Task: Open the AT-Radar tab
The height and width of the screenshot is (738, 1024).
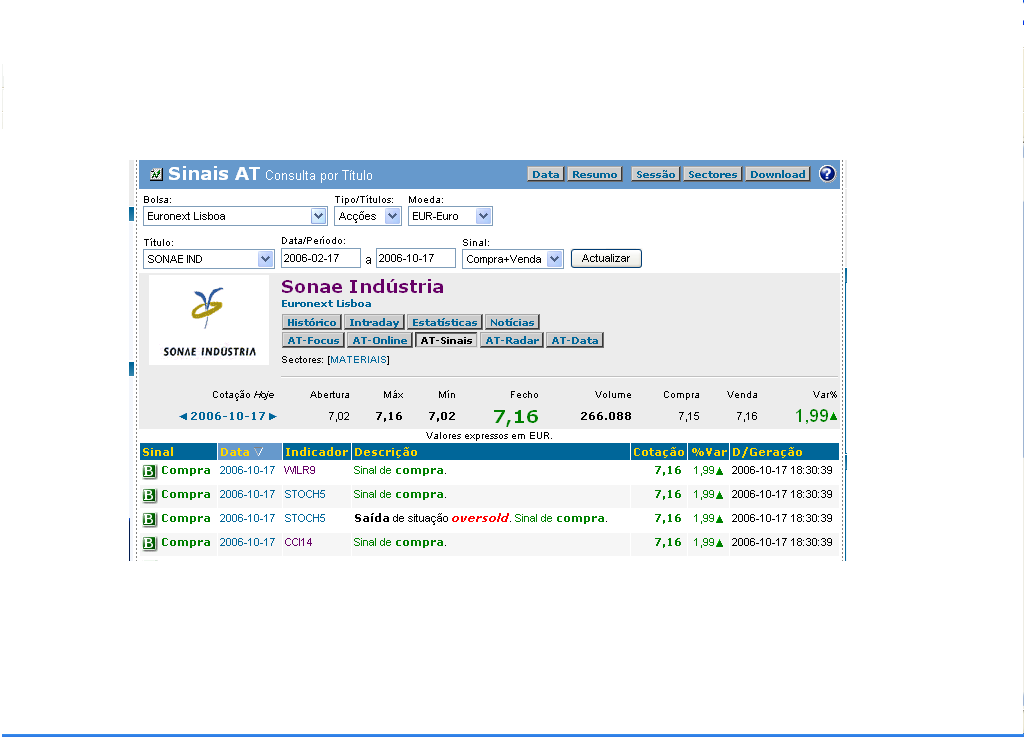Action: coord(512,340)
